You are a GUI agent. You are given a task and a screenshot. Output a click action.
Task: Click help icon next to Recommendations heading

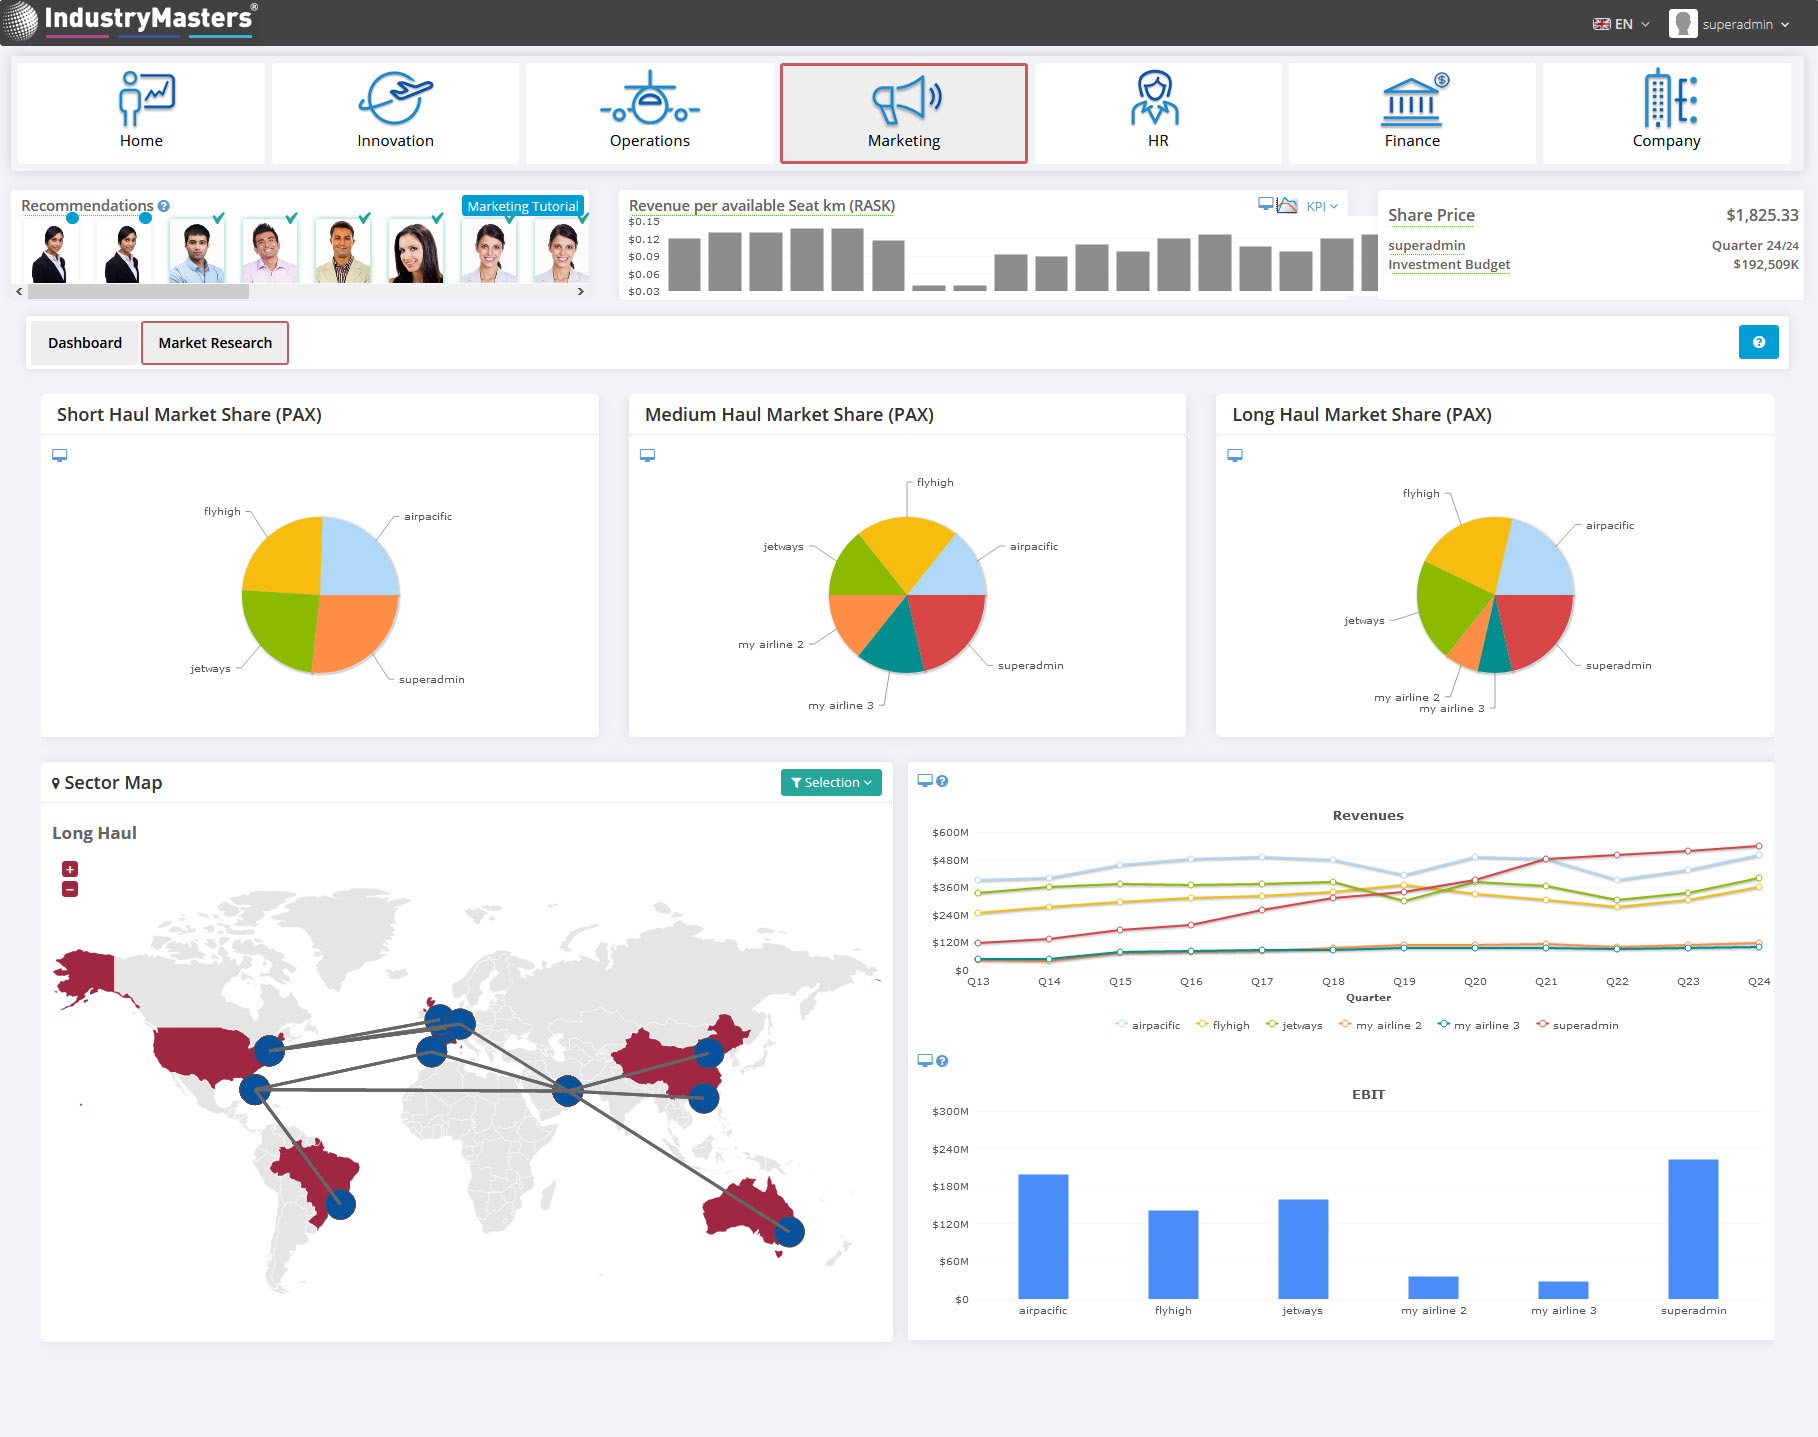pos(164,206)
